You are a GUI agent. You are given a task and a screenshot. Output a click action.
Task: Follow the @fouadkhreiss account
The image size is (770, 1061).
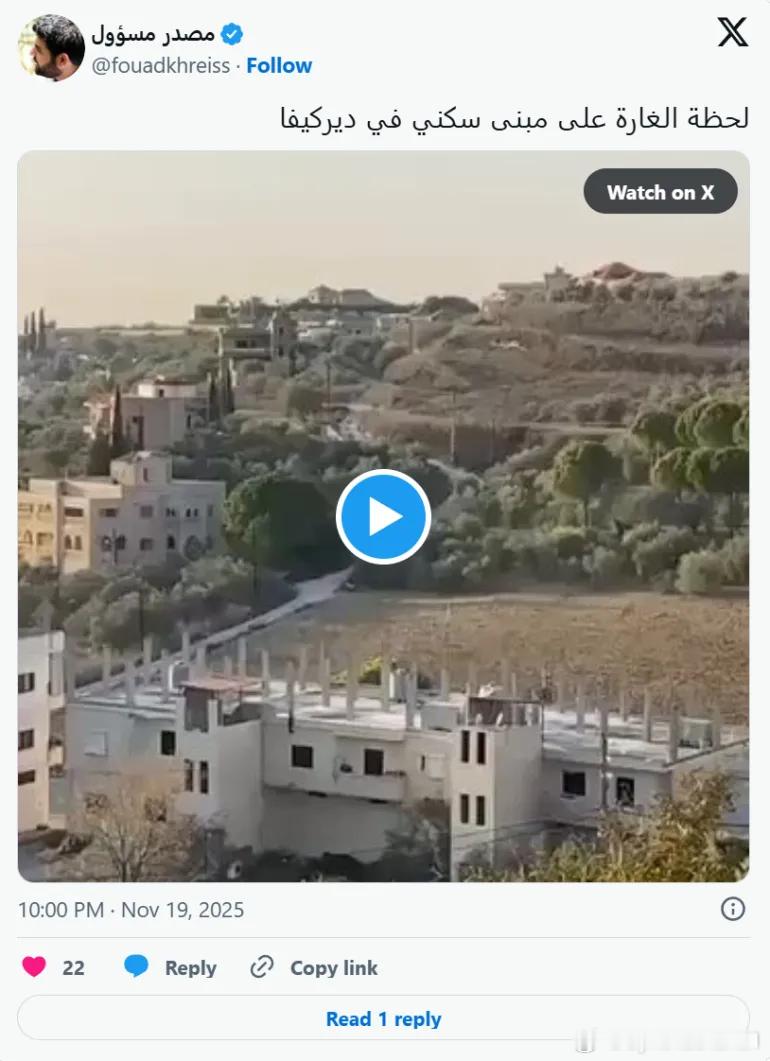279,66
